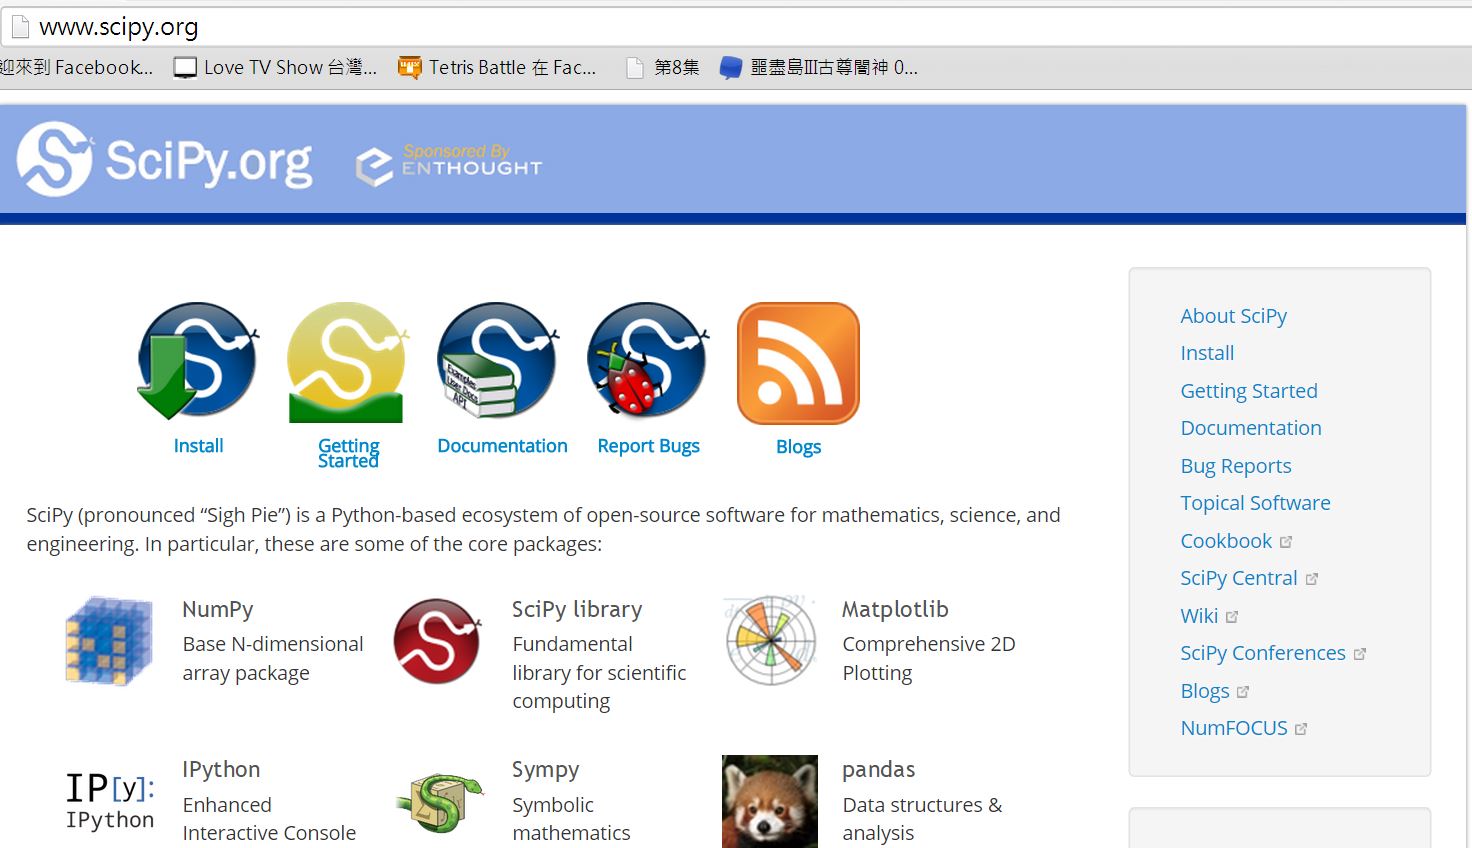Click 'Data structures & analysis' text
1472x848 pixels.
tap(922, 818)
